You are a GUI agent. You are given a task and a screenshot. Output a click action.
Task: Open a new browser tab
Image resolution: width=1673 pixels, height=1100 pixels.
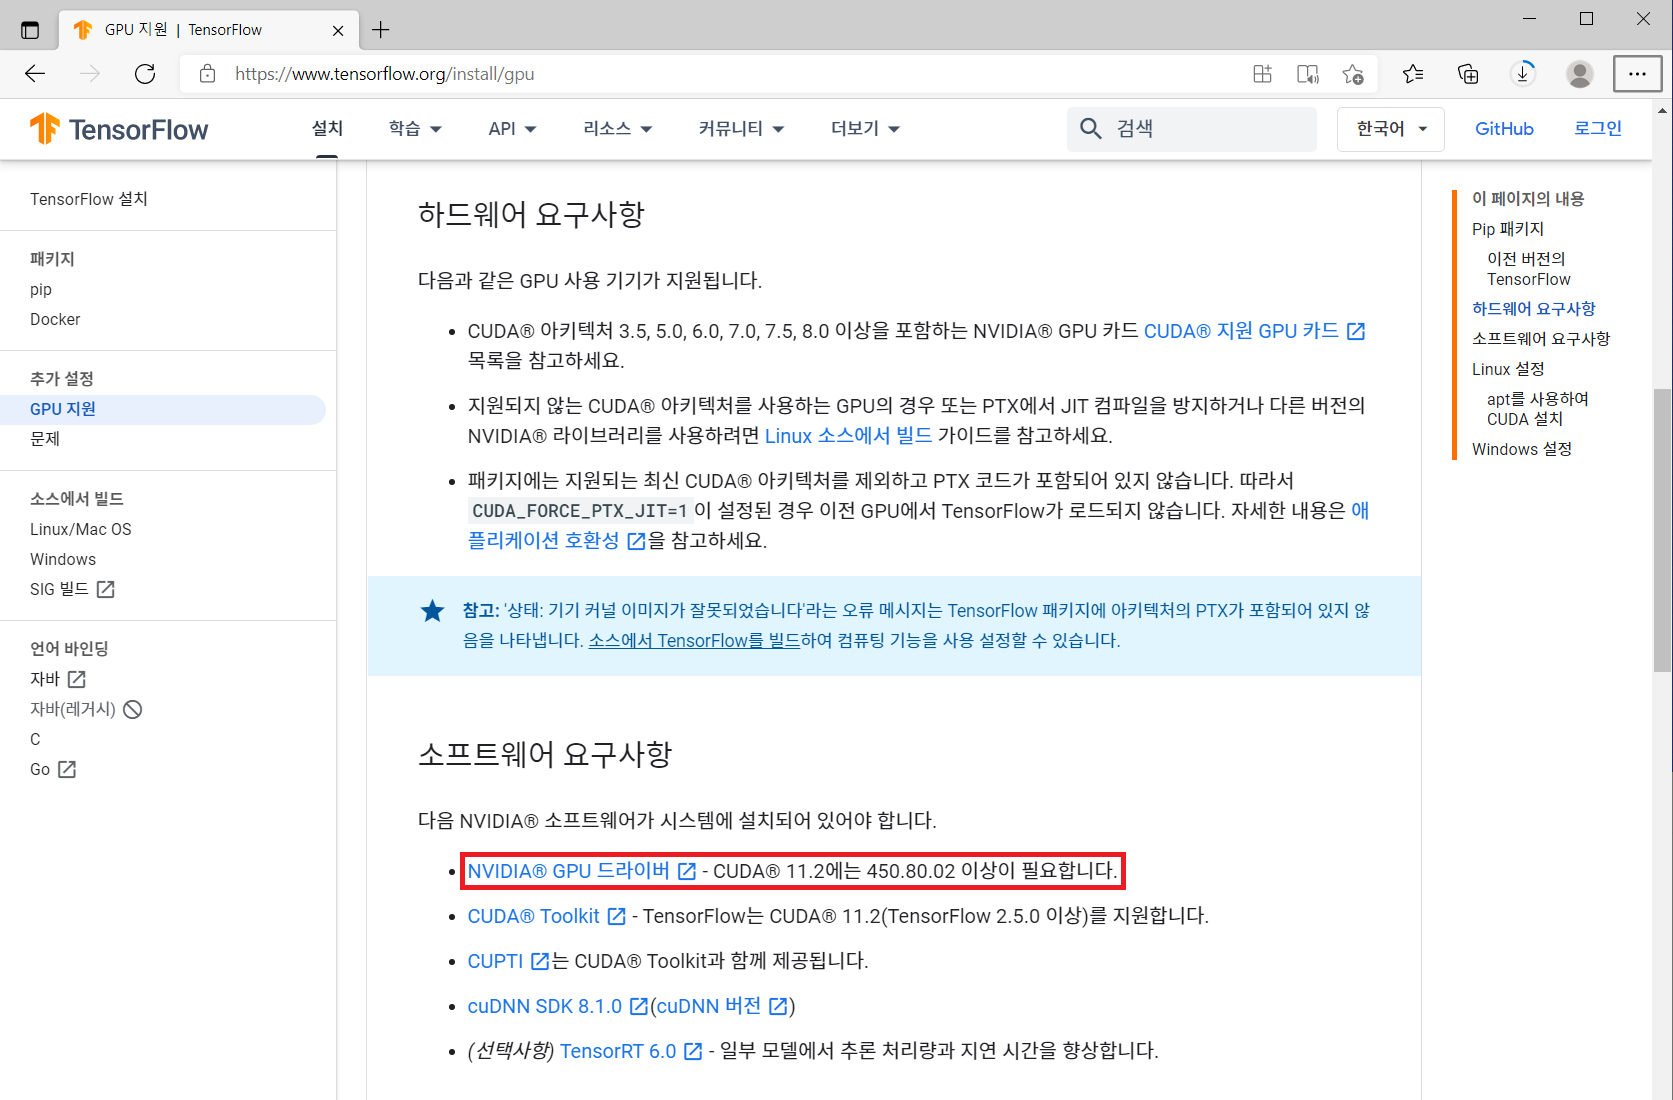(380, 30)
